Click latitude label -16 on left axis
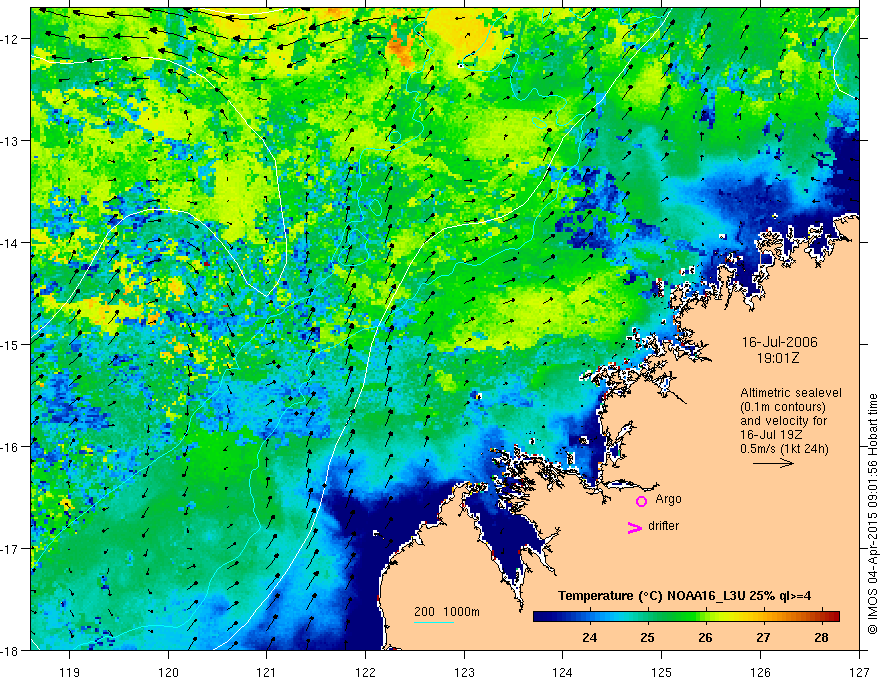 [11, 447]
